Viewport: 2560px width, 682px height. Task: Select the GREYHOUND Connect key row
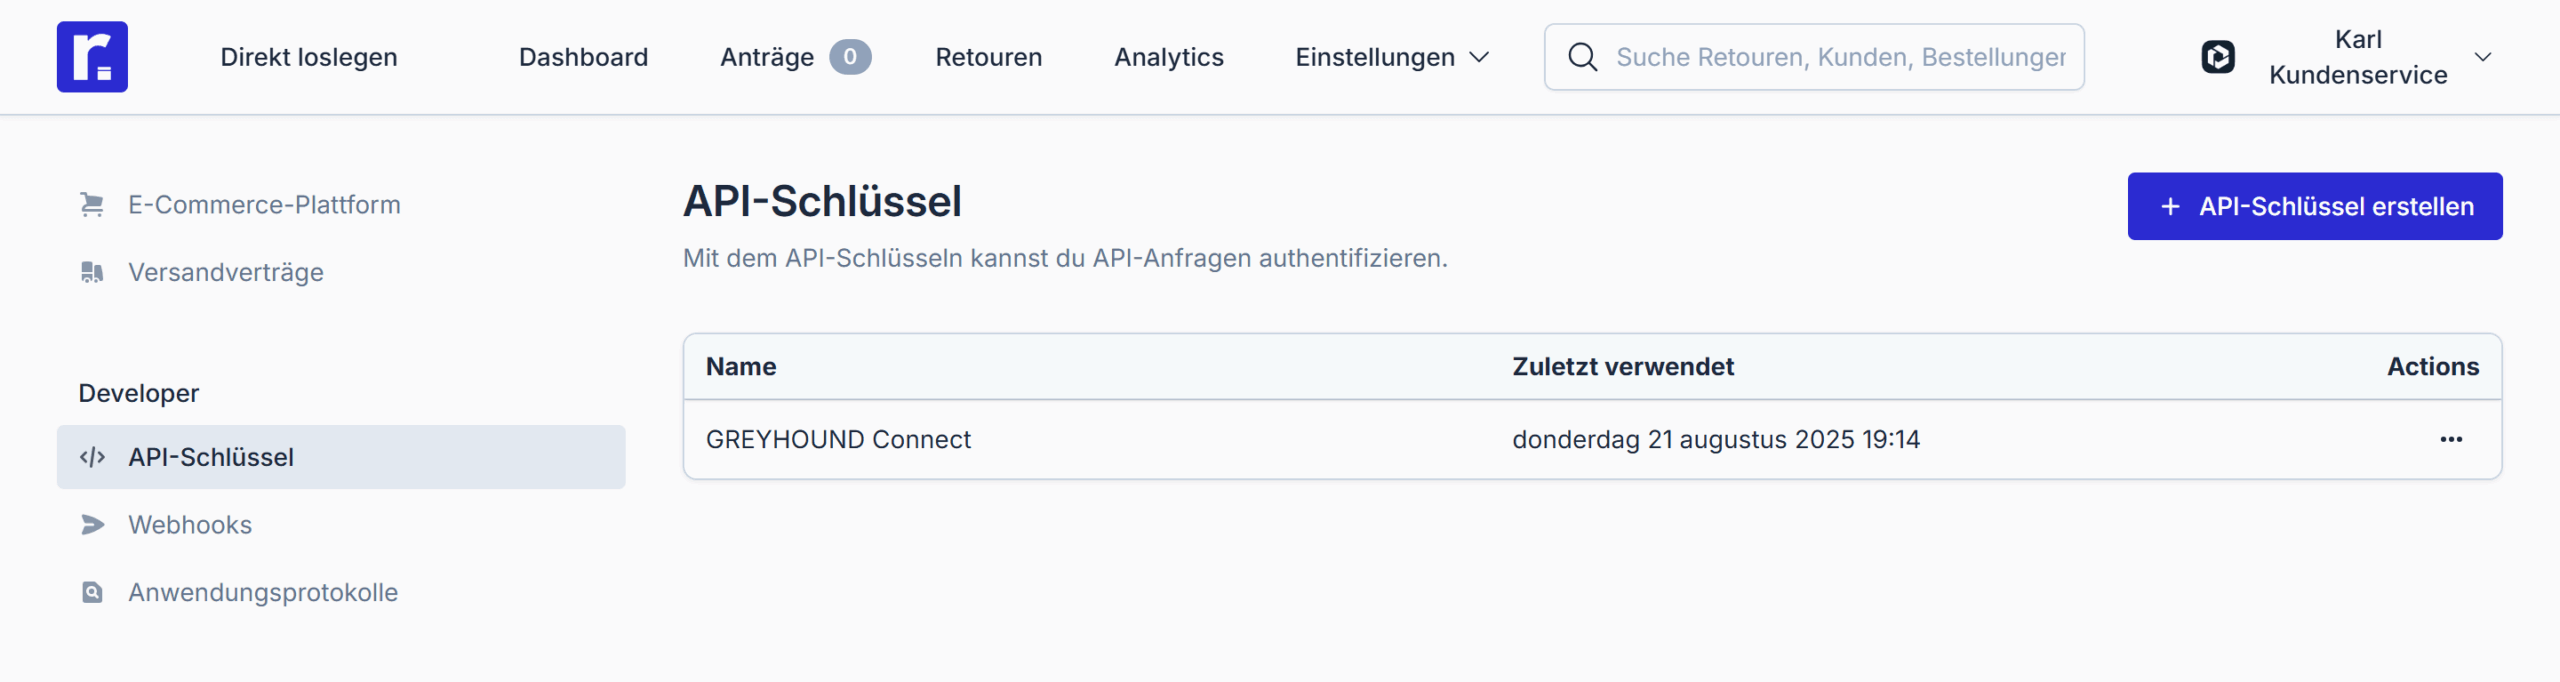(x=838, y=440)
